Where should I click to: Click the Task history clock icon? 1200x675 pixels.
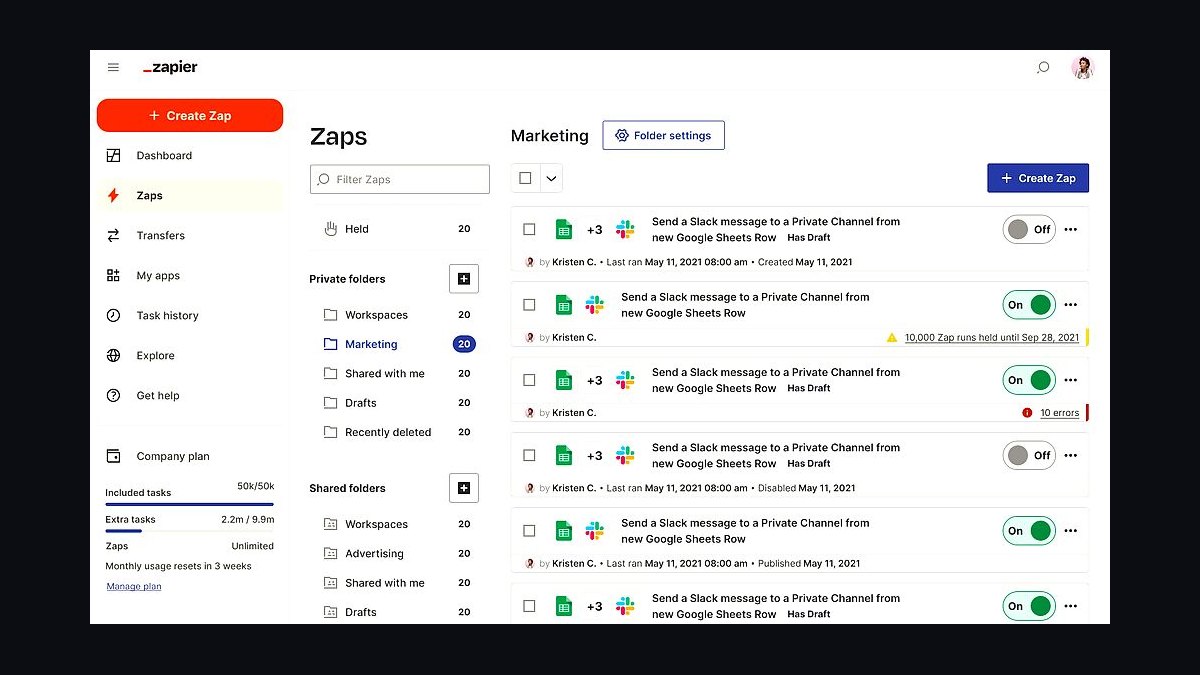pos(113,315)
